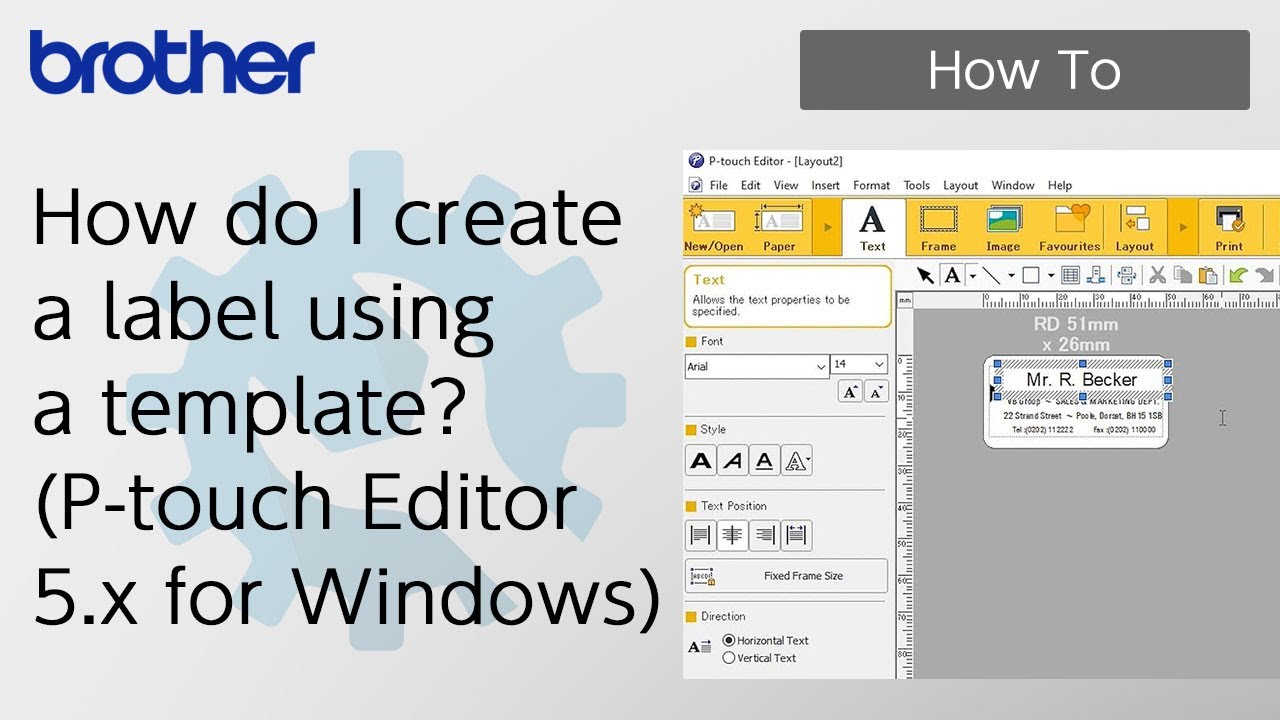Undo with the green arrow icon
Image resolution: width=1280 pixels, height=720 pixels.
(1239, 275)
